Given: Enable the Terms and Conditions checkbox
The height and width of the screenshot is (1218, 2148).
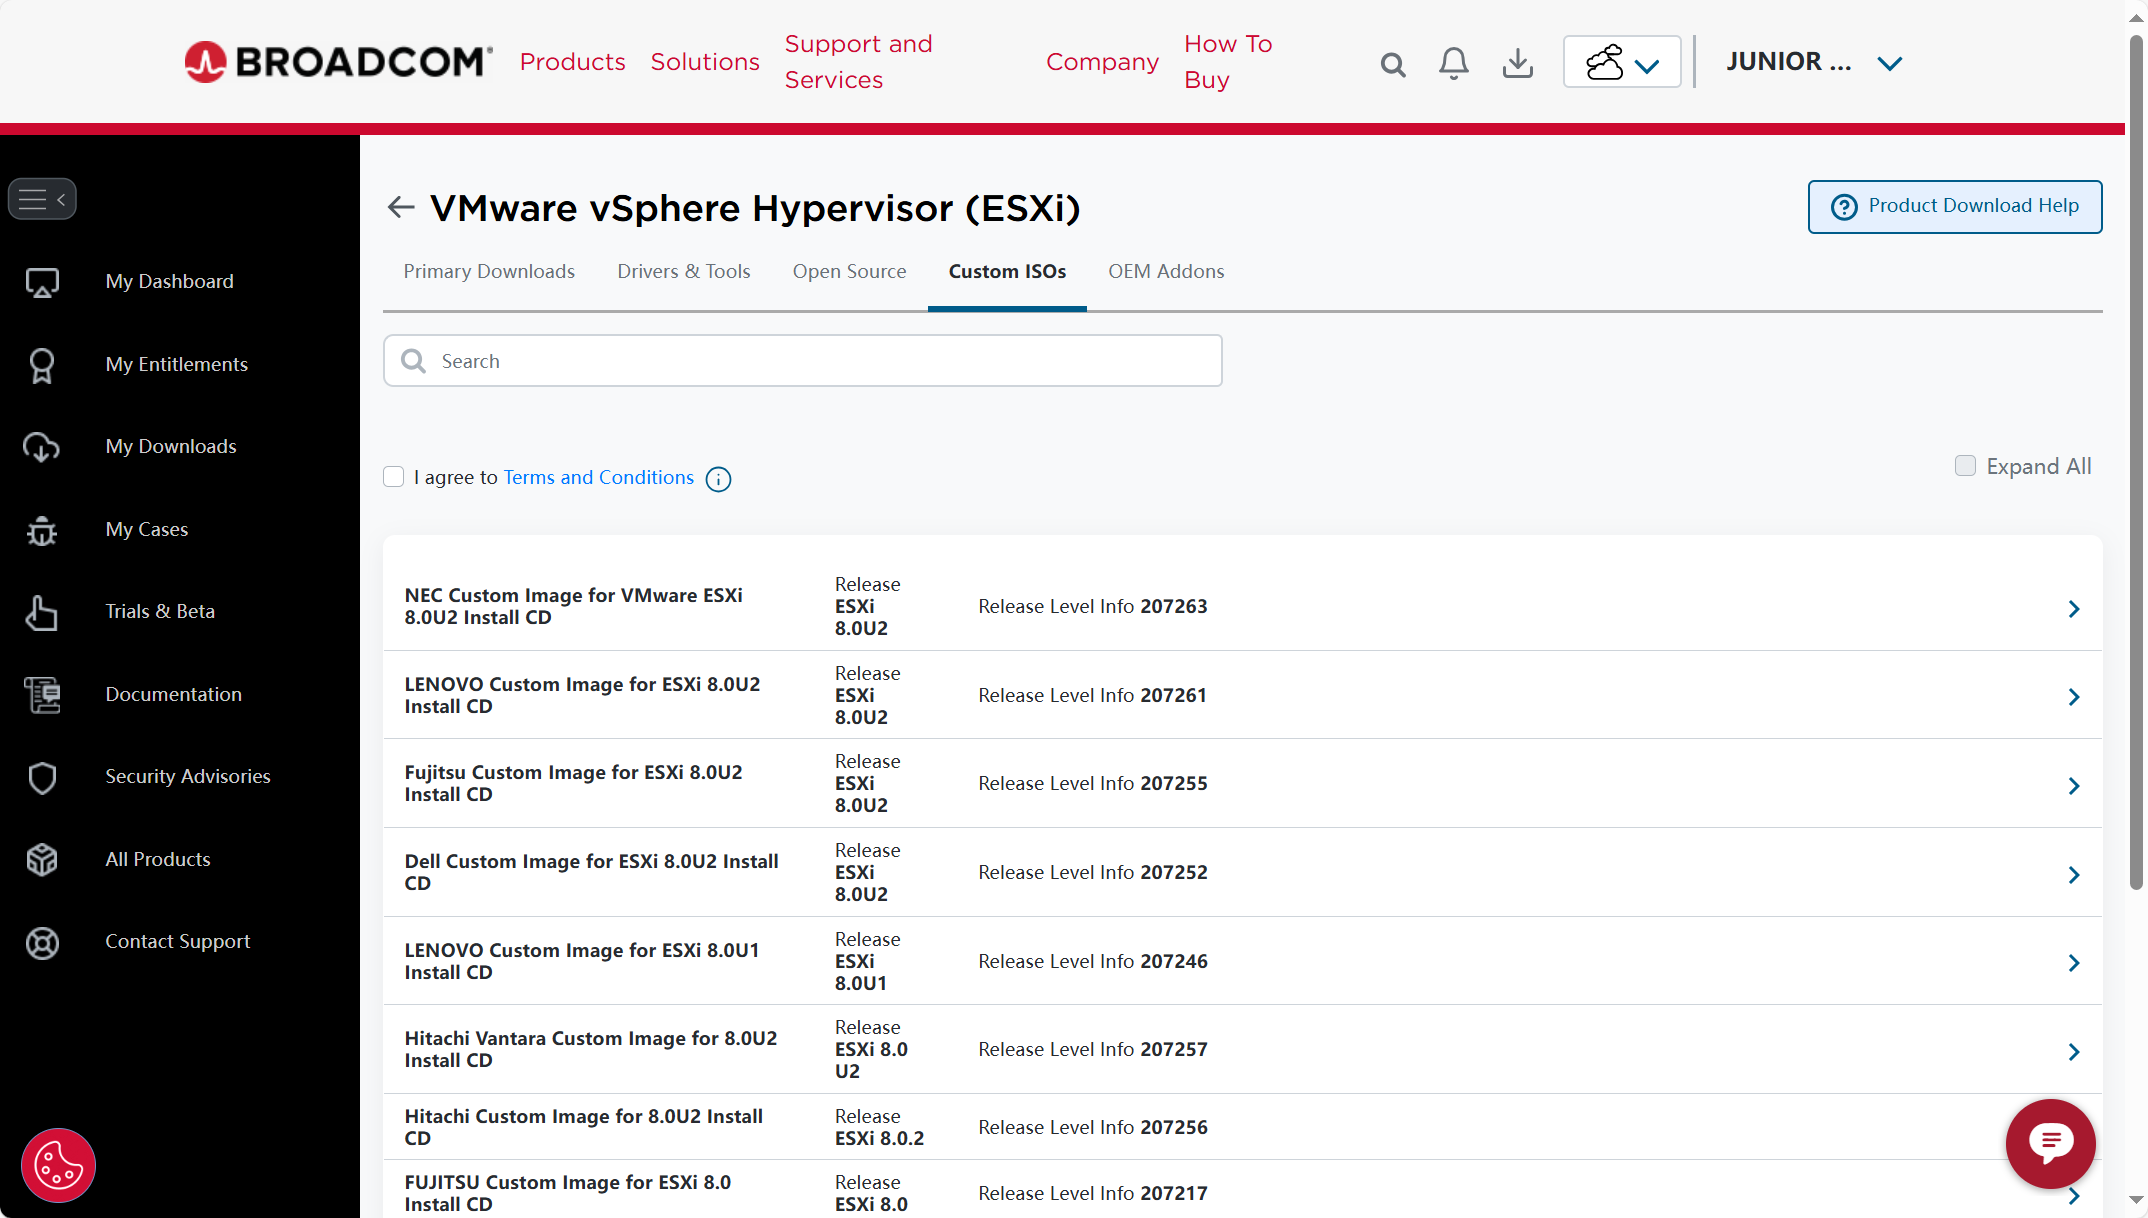Looking at the screenshot, I should (x=394, y=476).
